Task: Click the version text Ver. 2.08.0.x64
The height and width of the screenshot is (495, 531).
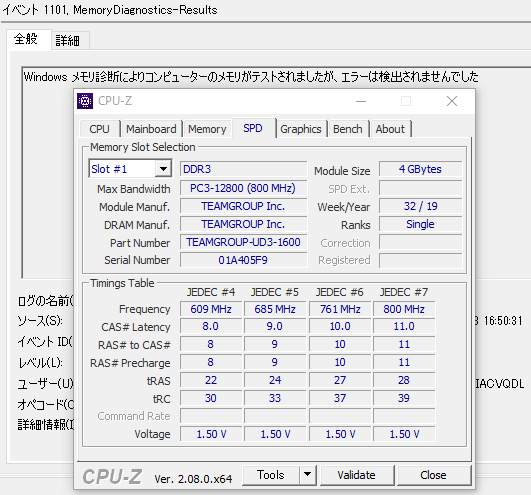Action: point(193,479)
